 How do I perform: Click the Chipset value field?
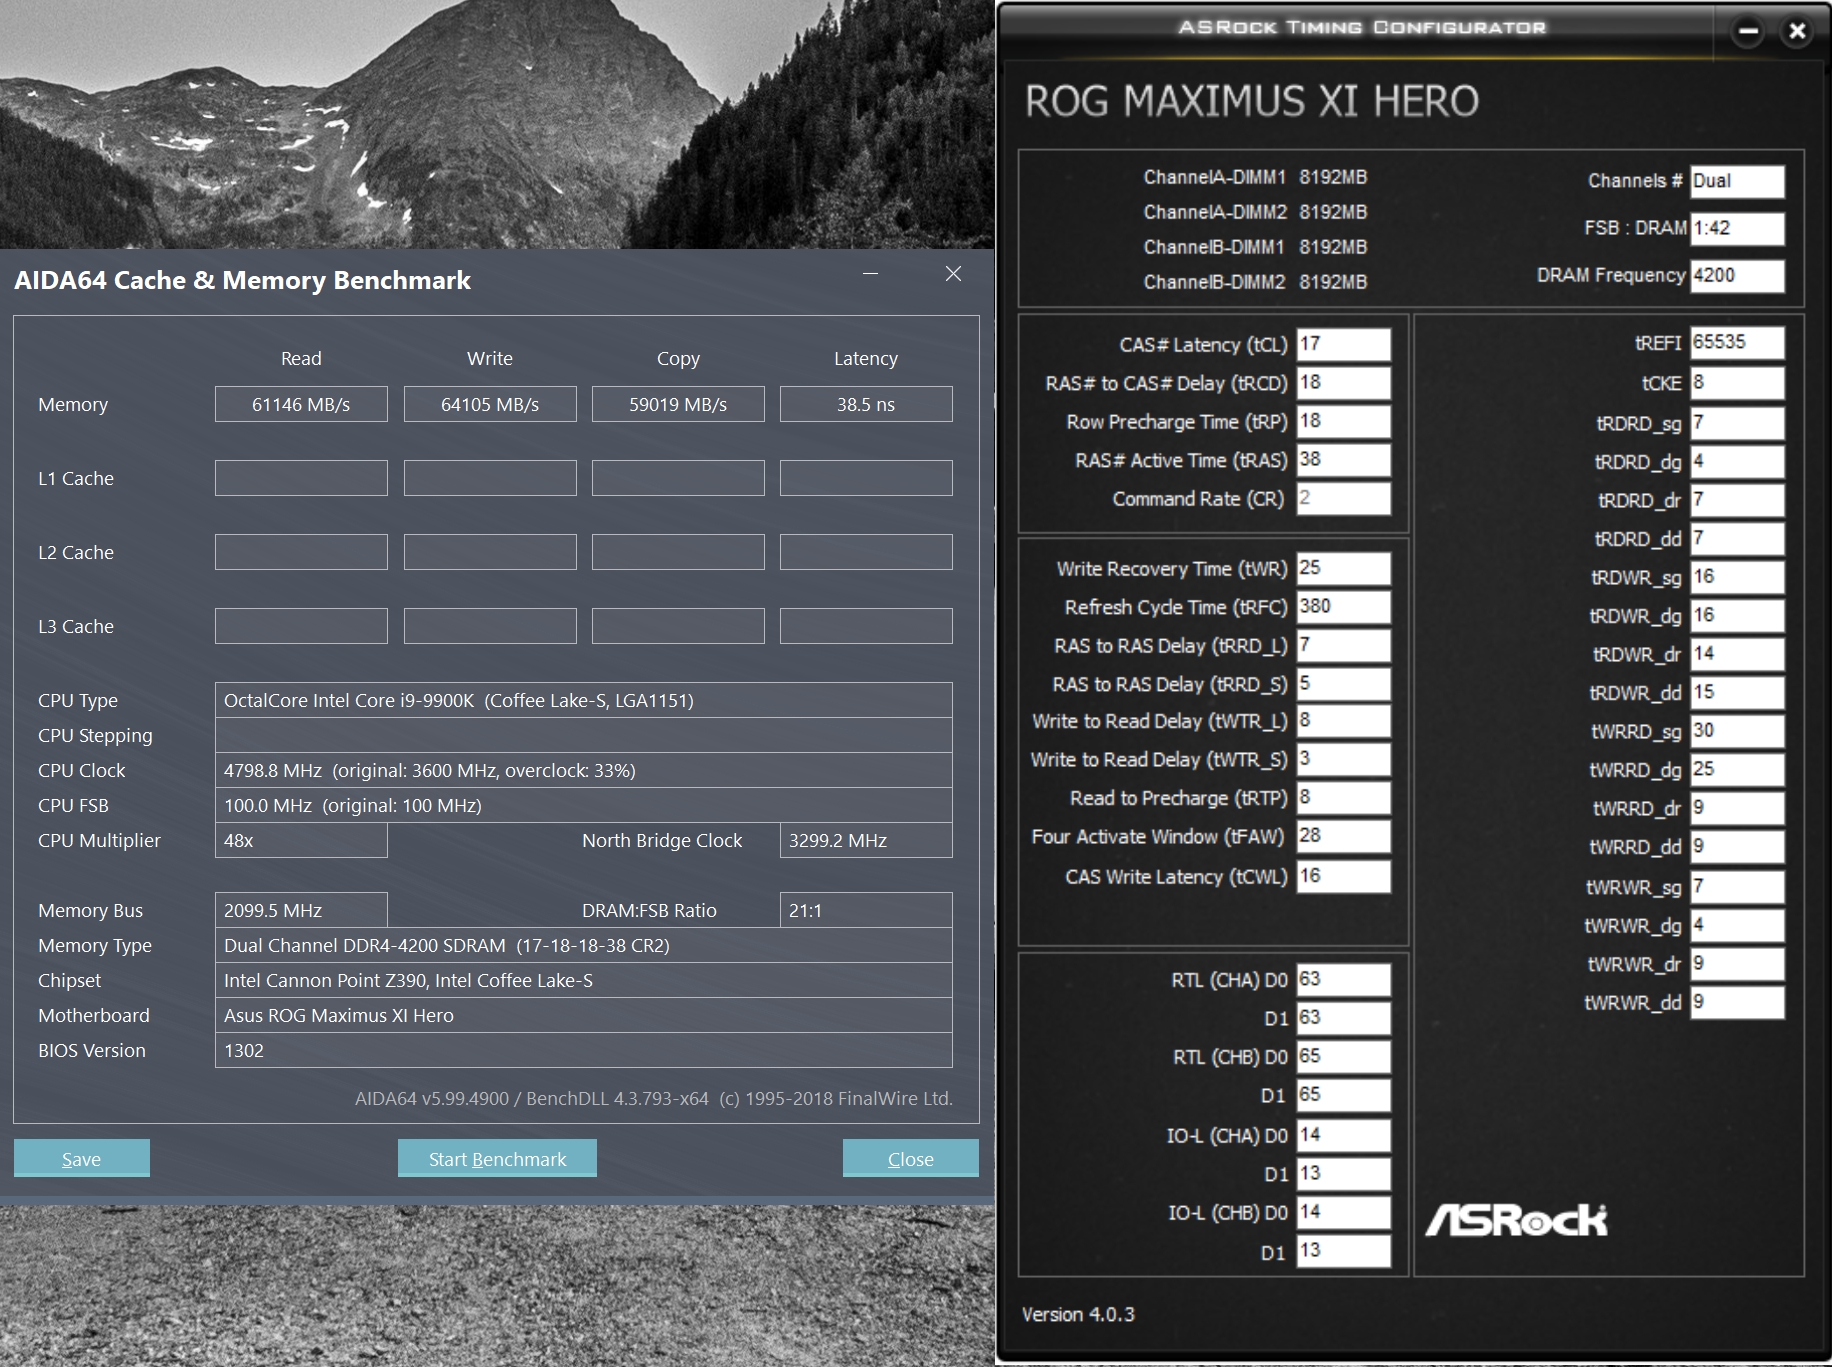584,980
